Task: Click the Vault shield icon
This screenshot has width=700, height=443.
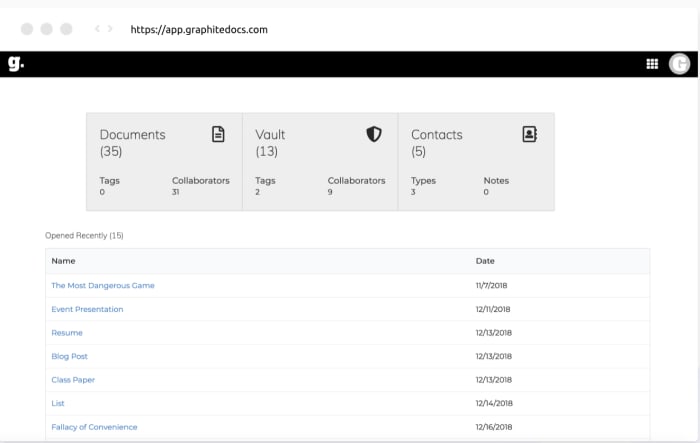Action: click(x=374, y=134)
